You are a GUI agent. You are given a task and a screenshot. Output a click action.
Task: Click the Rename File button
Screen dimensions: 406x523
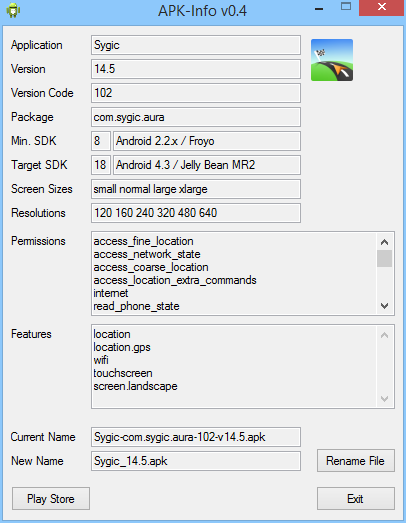click(x=356, y=461)
